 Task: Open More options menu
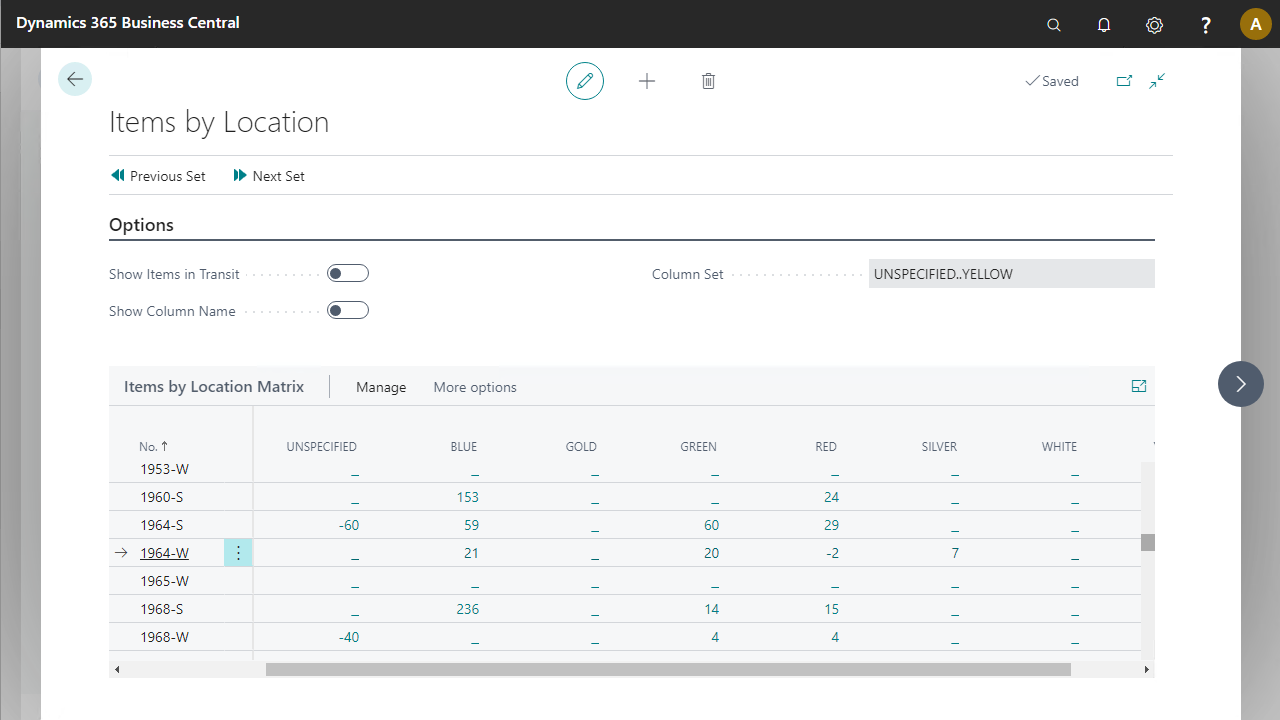pyautogui.click(x=475, y=387)
